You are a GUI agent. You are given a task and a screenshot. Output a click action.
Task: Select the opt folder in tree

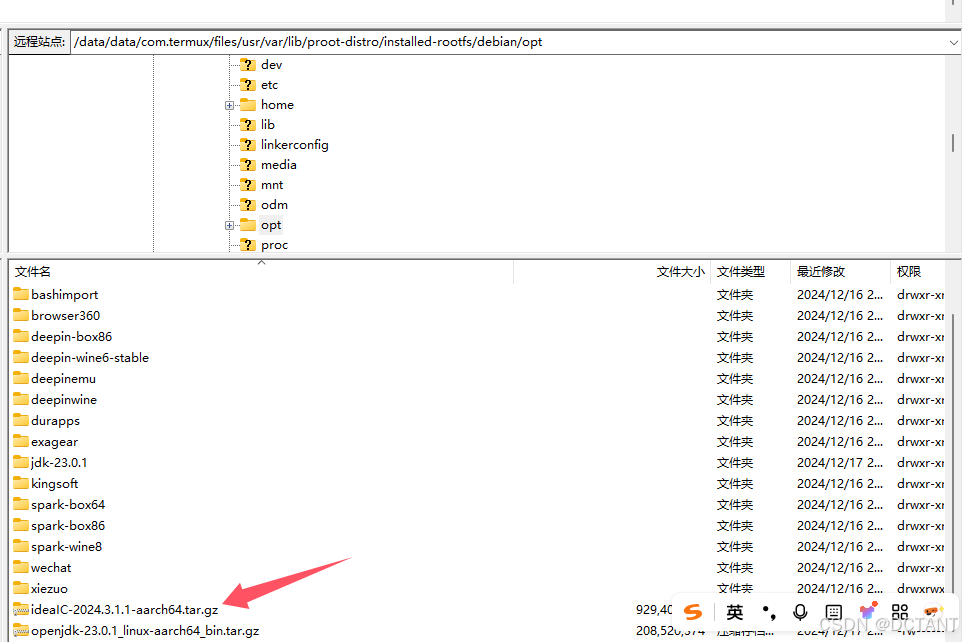(271, 225)
